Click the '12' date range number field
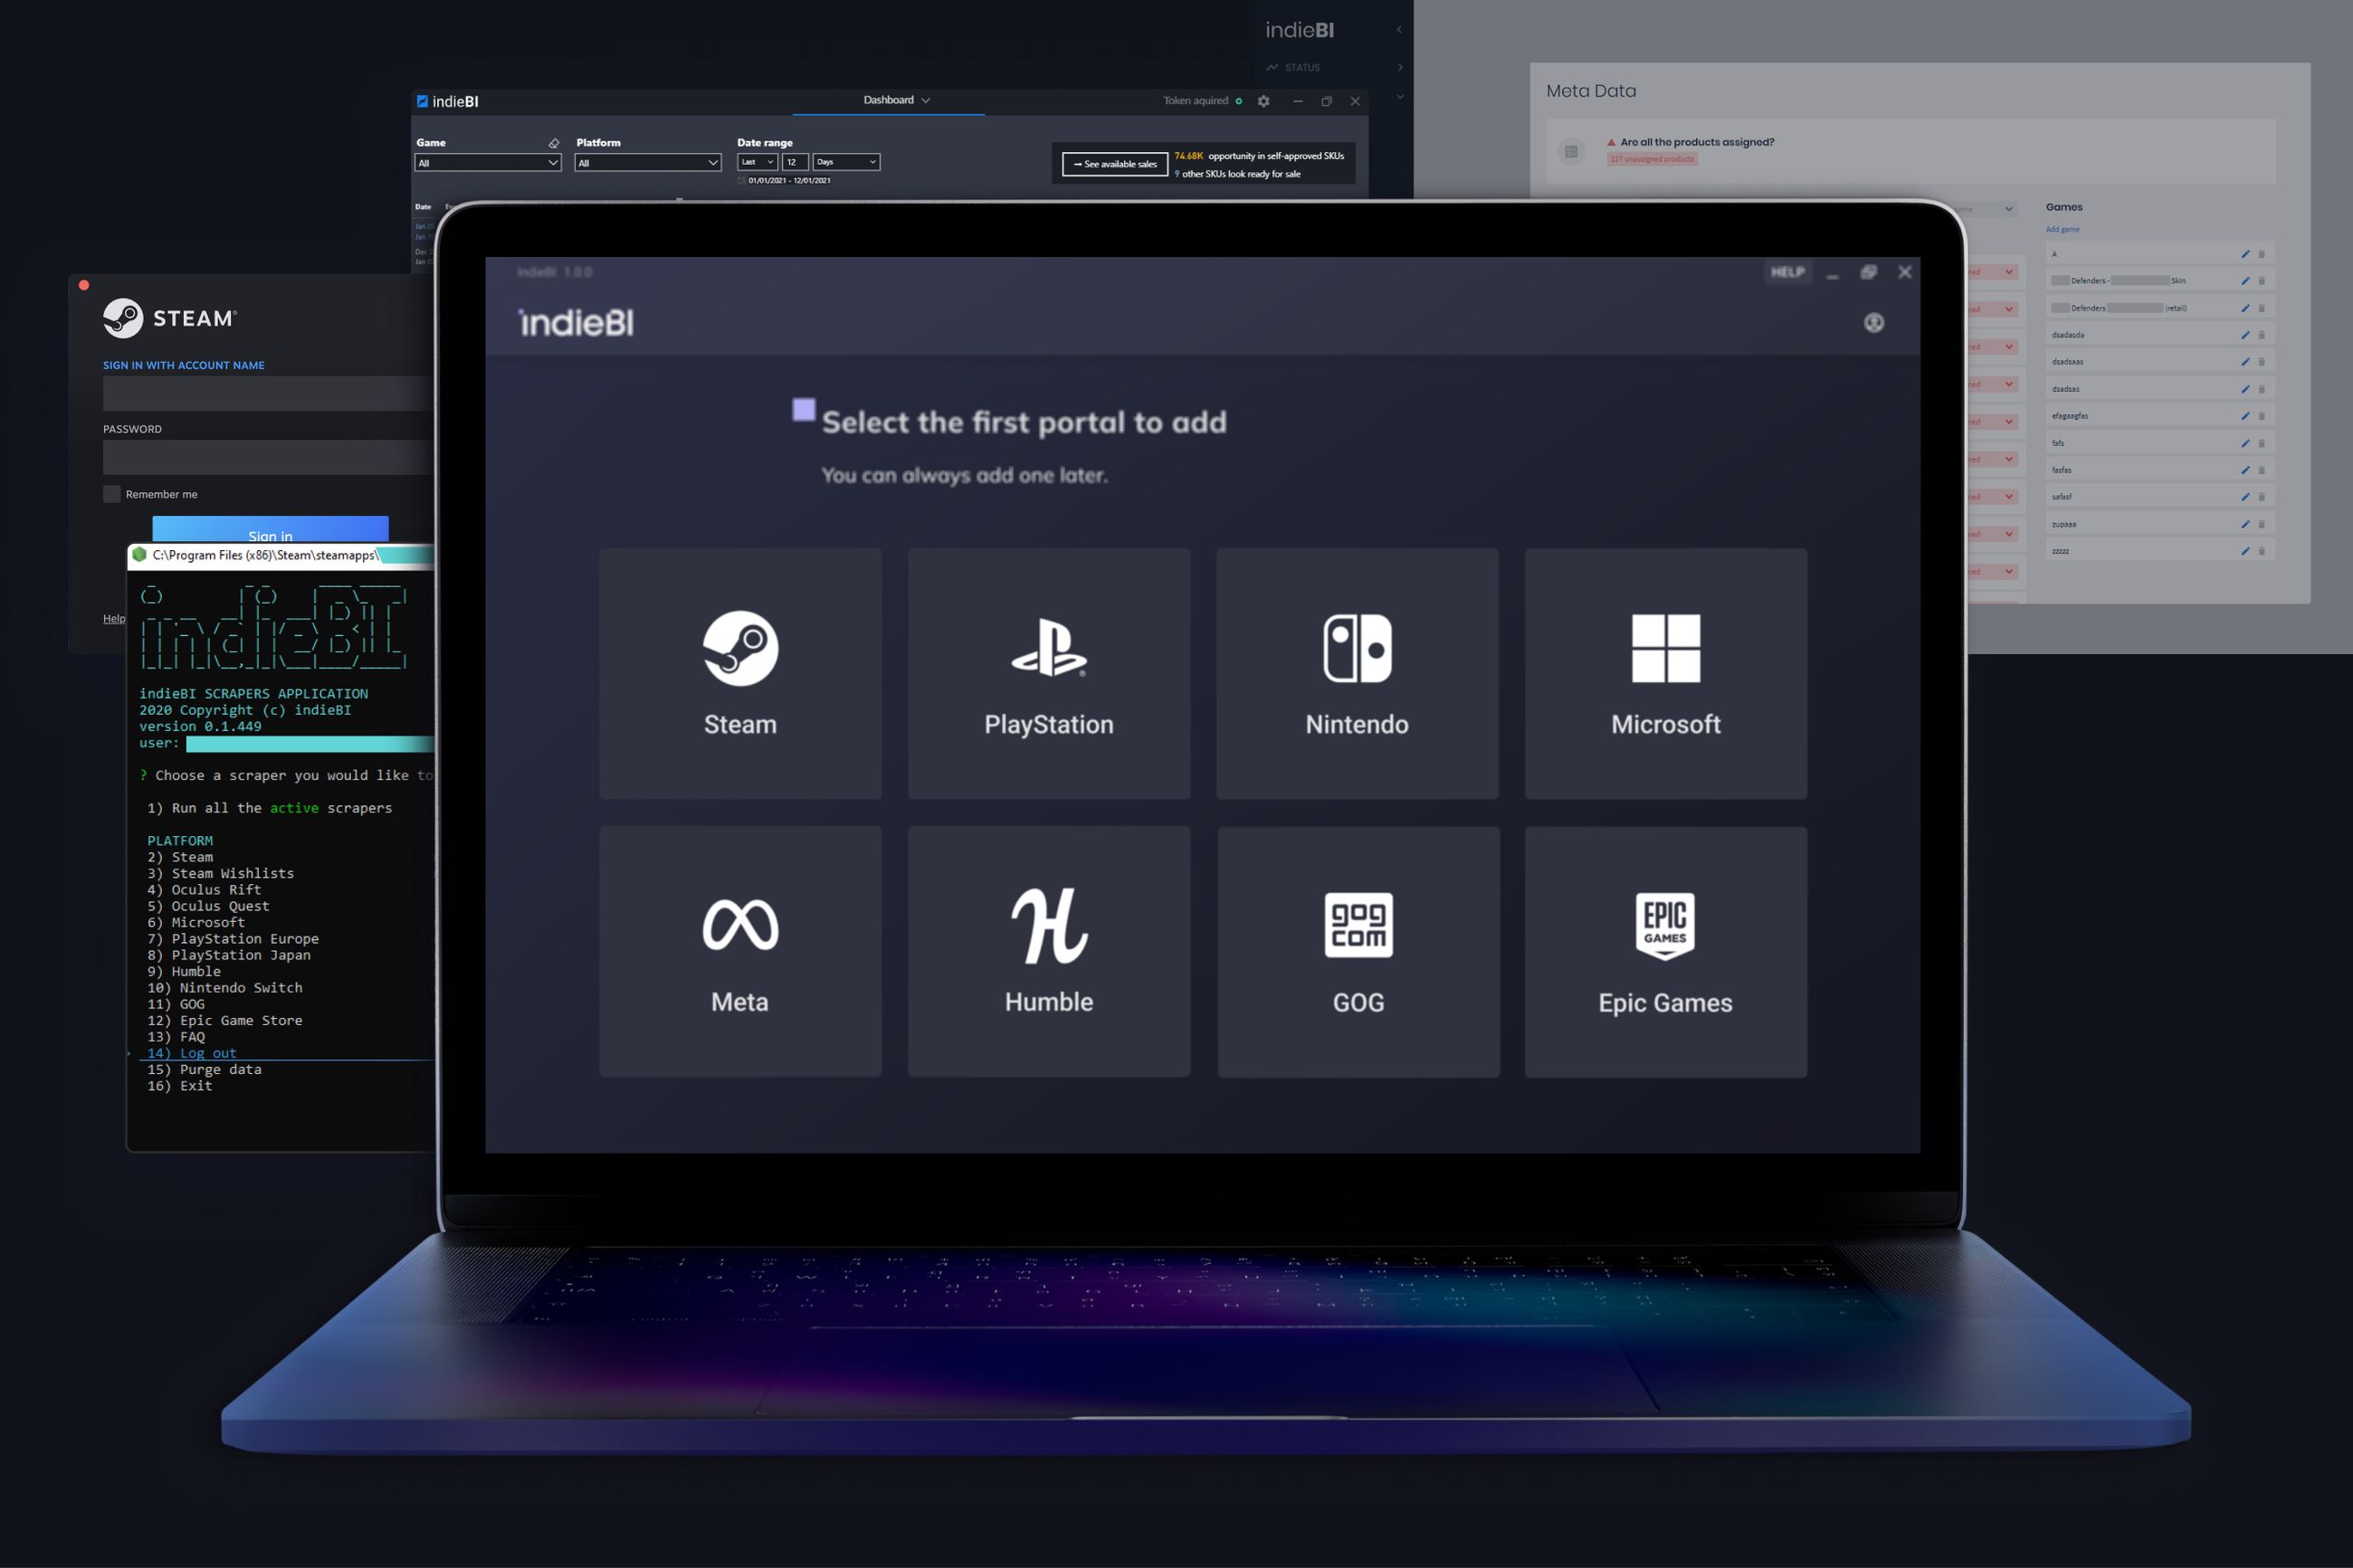Viewport: 2353px width, 1568px height. 795,162
